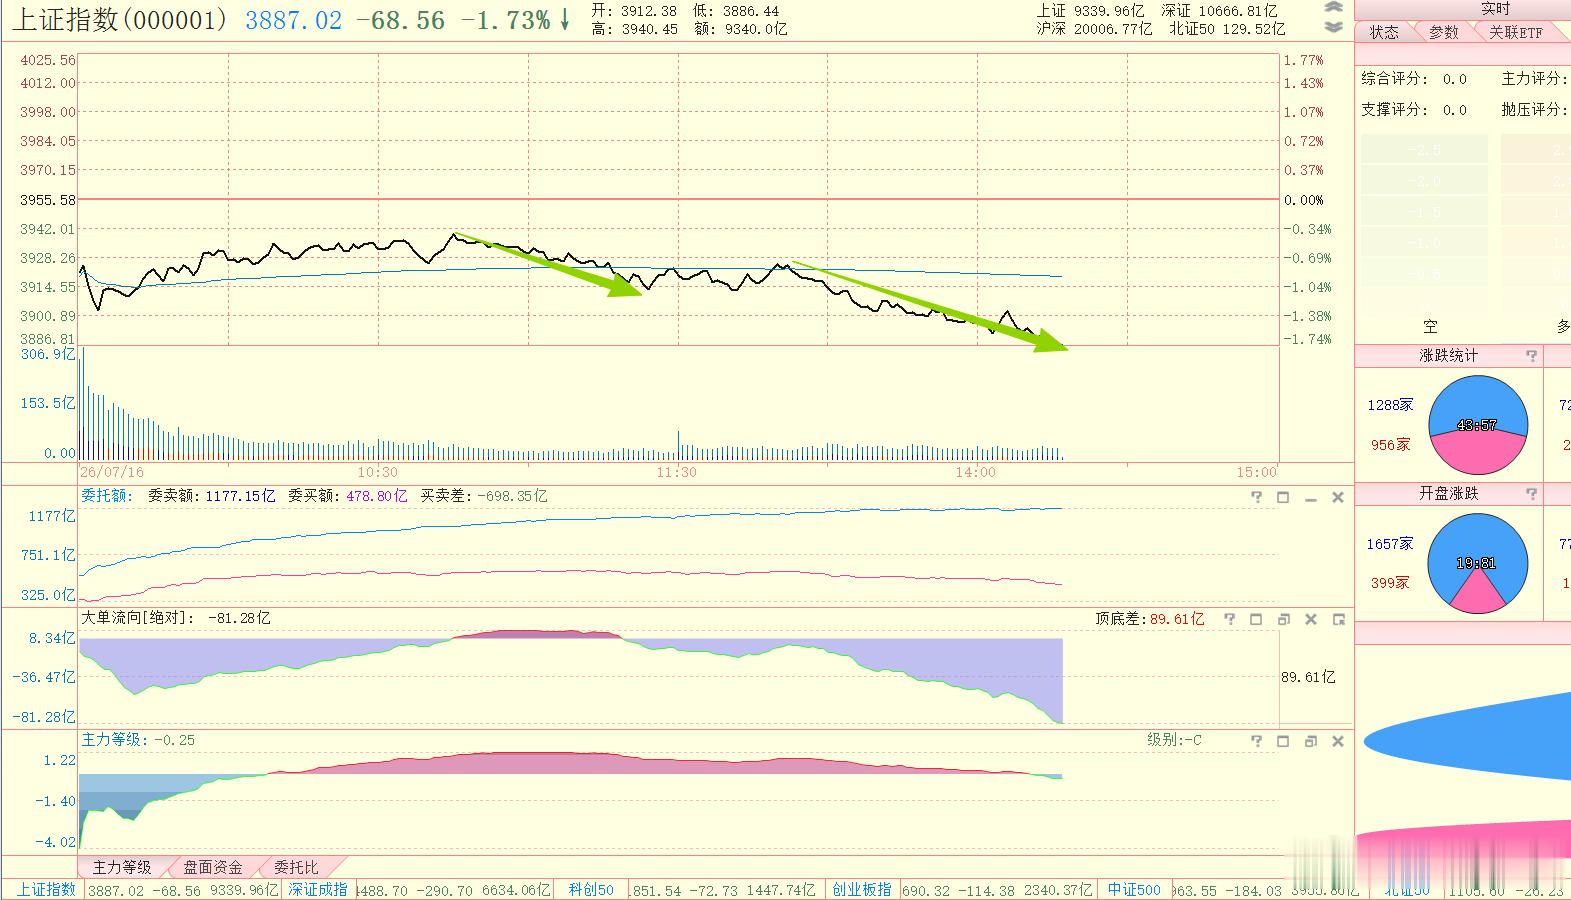Restore the 大单流向 panel window
Image resolution: width=1571 pixels, height=900 pixels.
tap(1284, 619)
